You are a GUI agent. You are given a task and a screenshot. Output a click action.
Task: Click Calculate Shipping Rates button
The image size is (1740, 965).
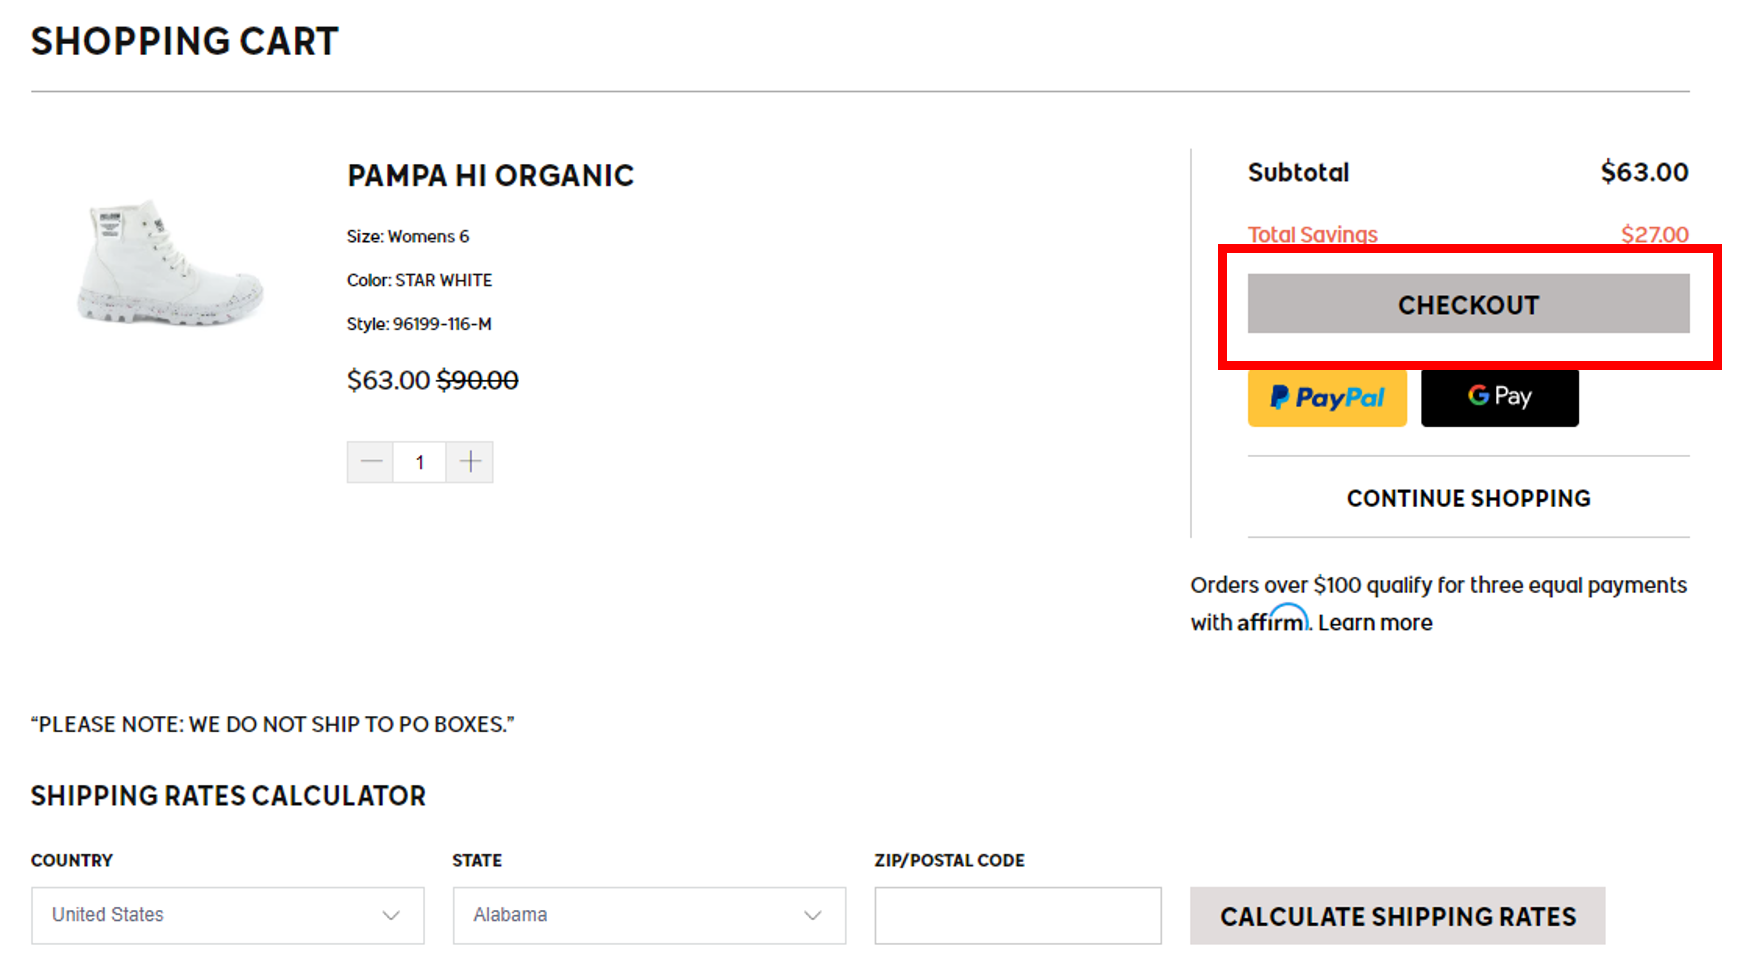[x=1397, y=916]
